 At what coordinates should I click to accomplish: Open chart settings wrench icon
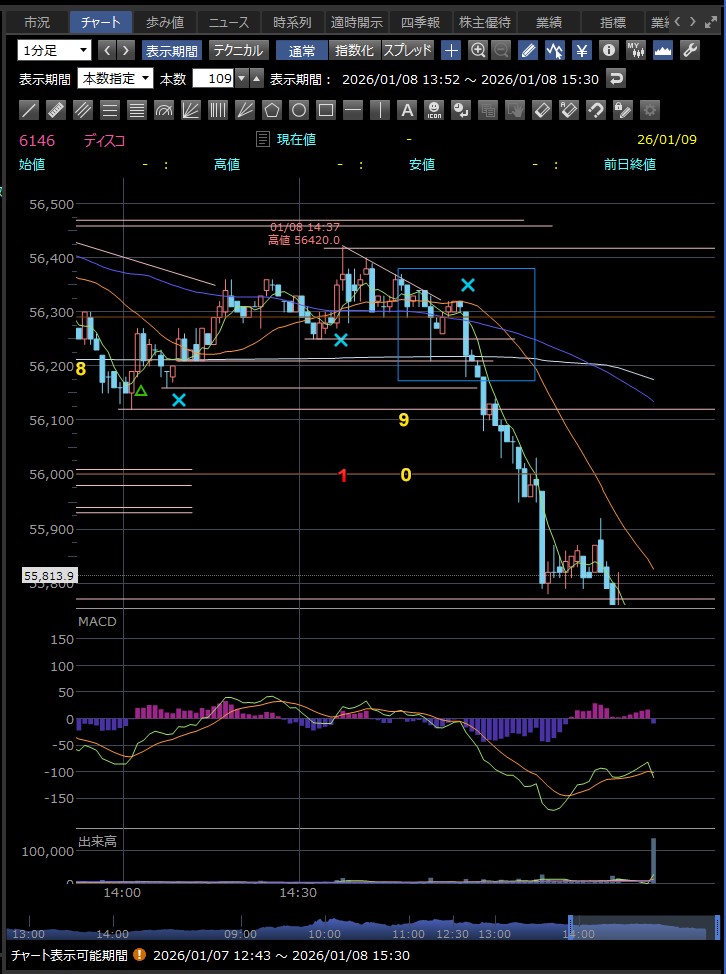point(689,50)
